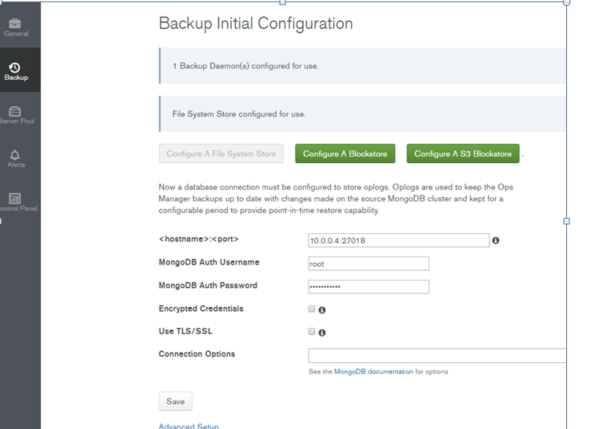Toggle the Use TLS/SSL checkbox

pyautogui.click(x=311, y=331)
